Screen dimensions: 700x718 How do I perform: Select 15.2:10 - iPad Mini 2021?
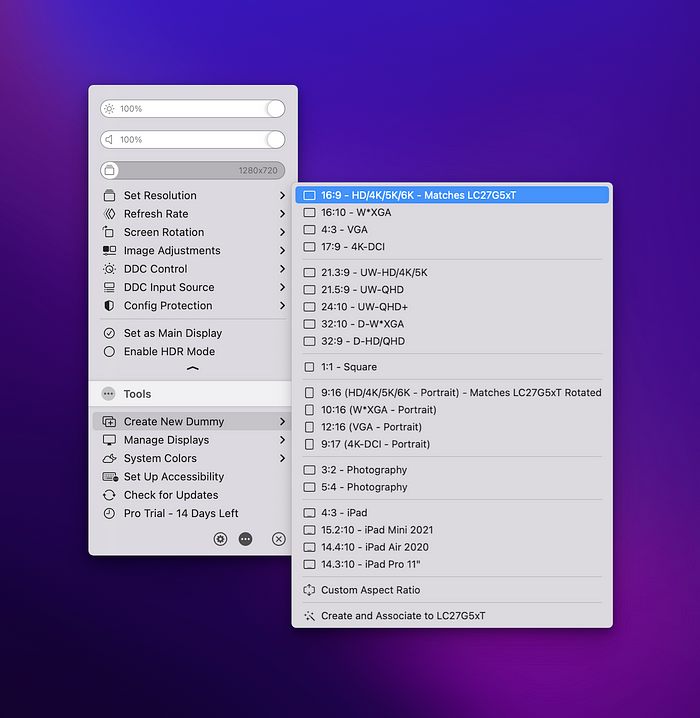click(x=452, y=530)
